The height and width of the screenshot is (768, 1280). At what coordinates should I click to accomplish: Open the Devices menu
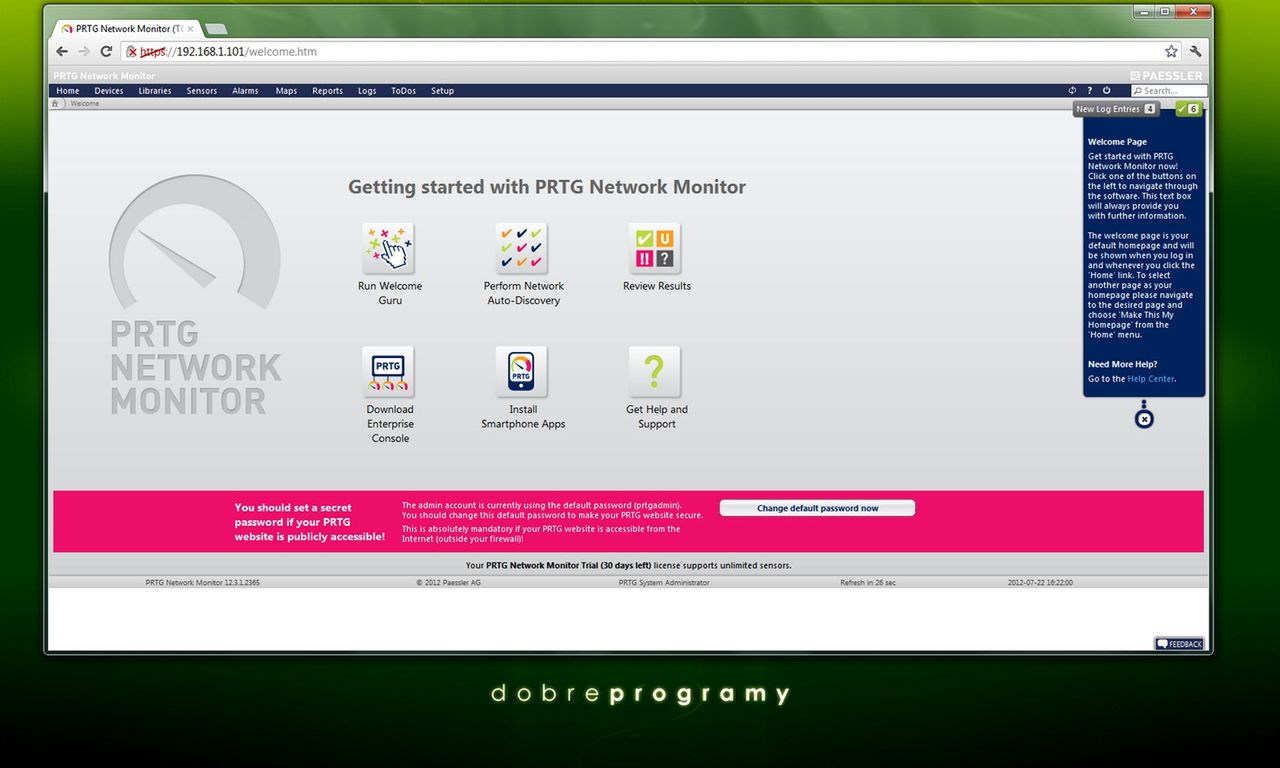[109, 91]
